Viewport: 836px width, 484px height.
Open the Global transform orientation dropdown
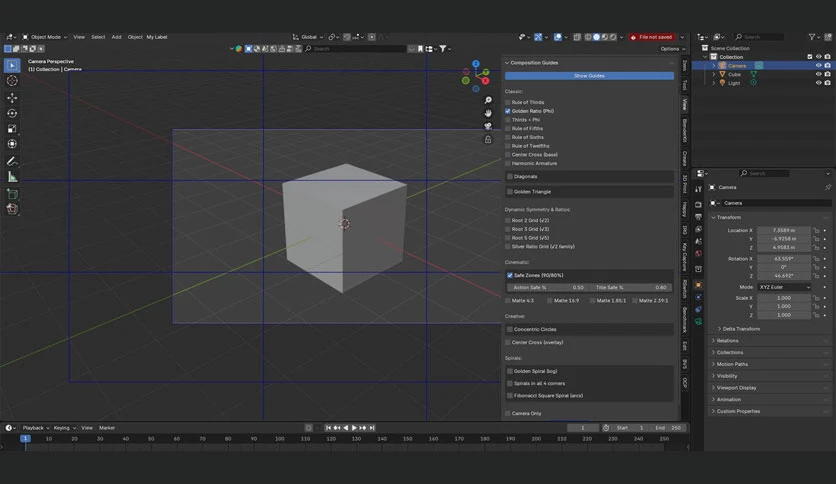308,37
